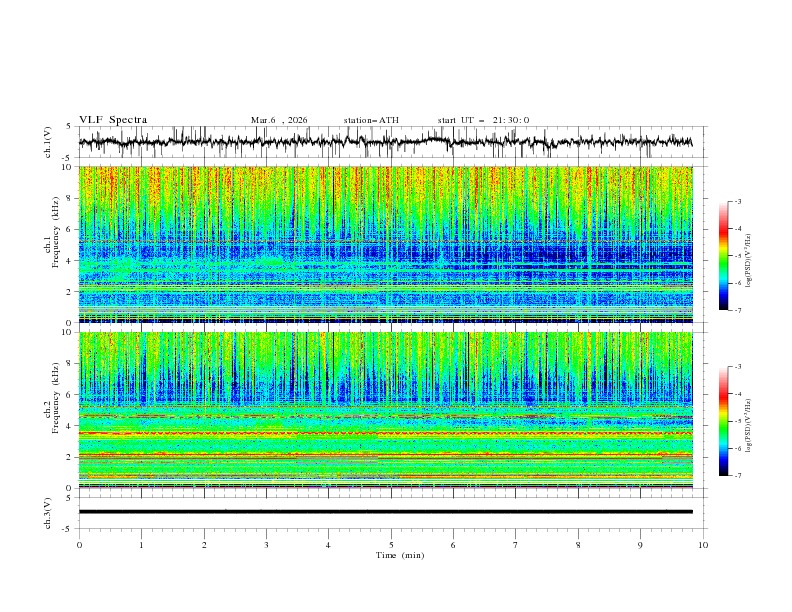Click inside the ch.1 spectrogram panel

(386, 244)
